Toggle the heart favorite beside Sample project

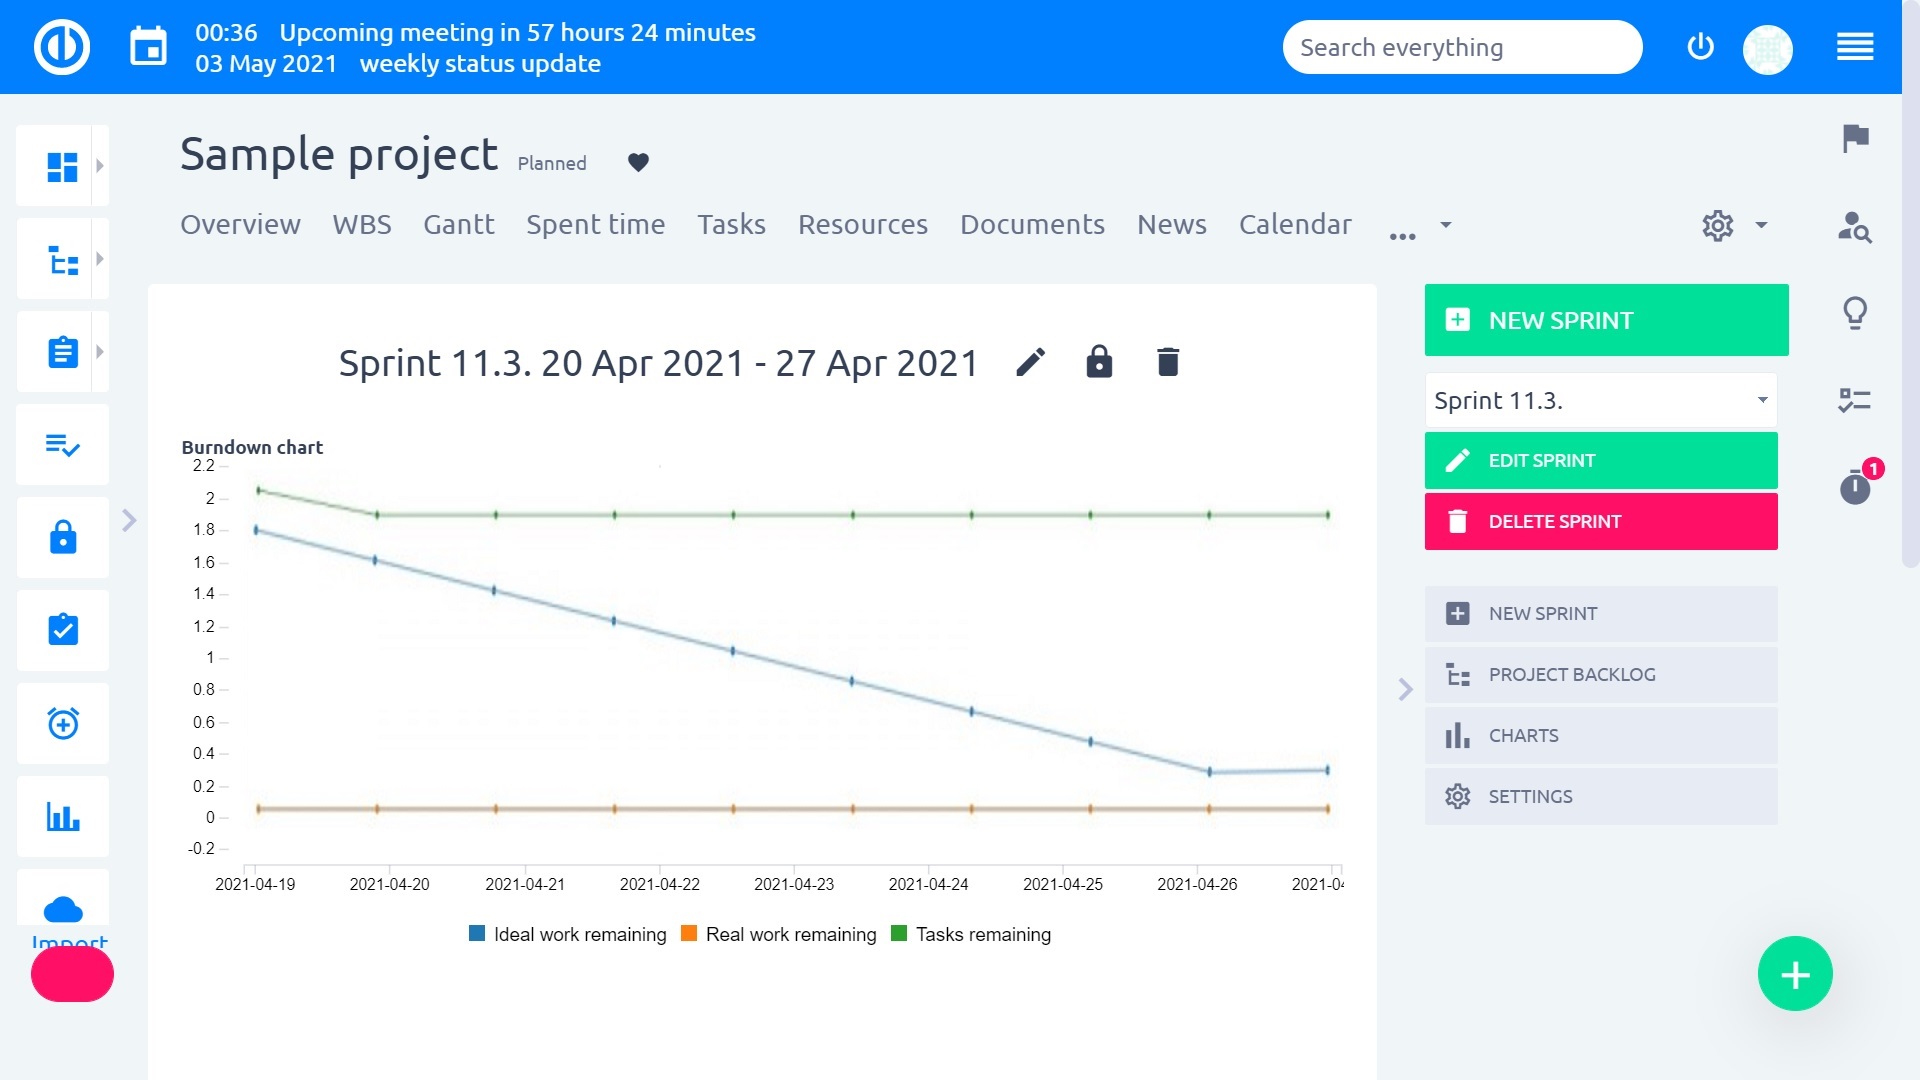point(638,161)
